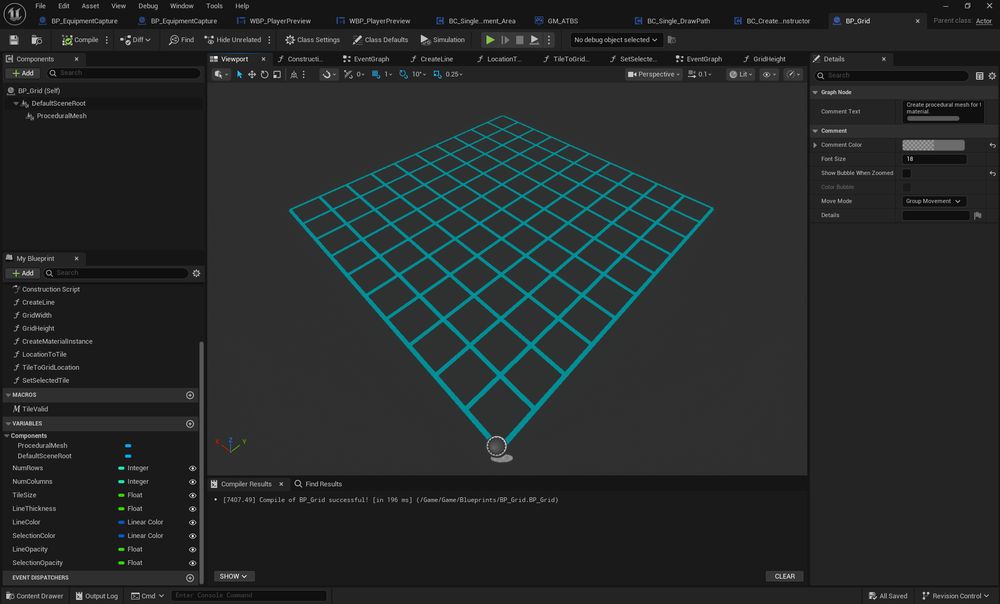Screen dimensions: 1000x604
Task: Click the Comment Color swatch
Action: click(933, 145)
